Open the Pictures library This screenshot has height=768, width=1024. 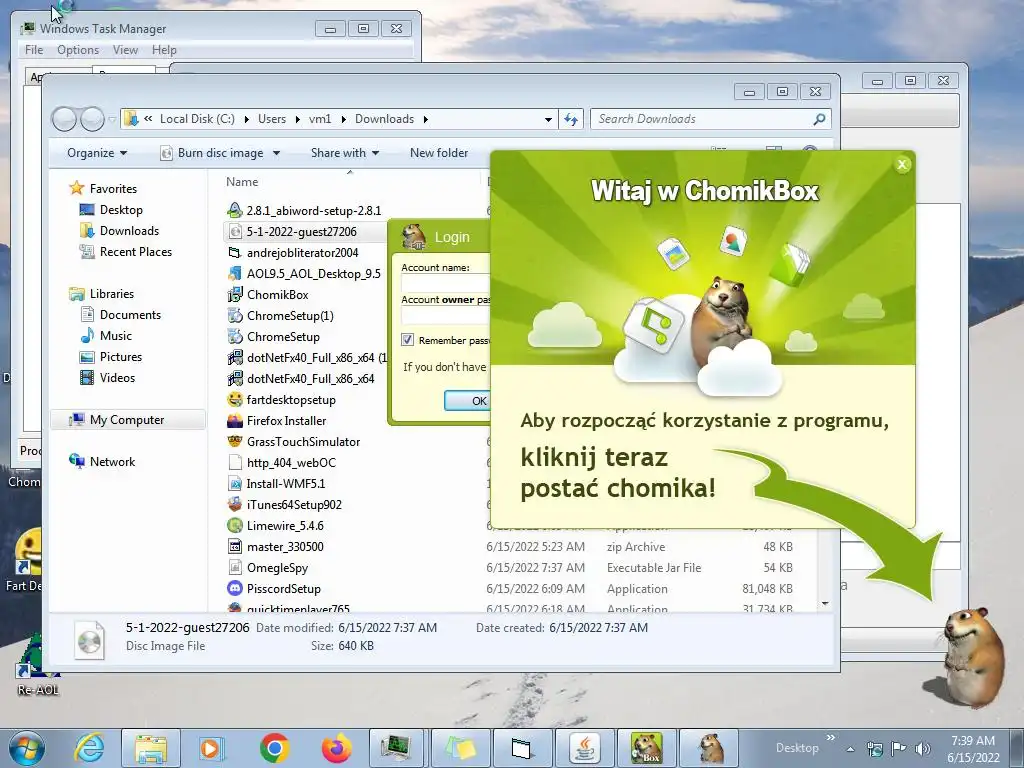(120, 357)
